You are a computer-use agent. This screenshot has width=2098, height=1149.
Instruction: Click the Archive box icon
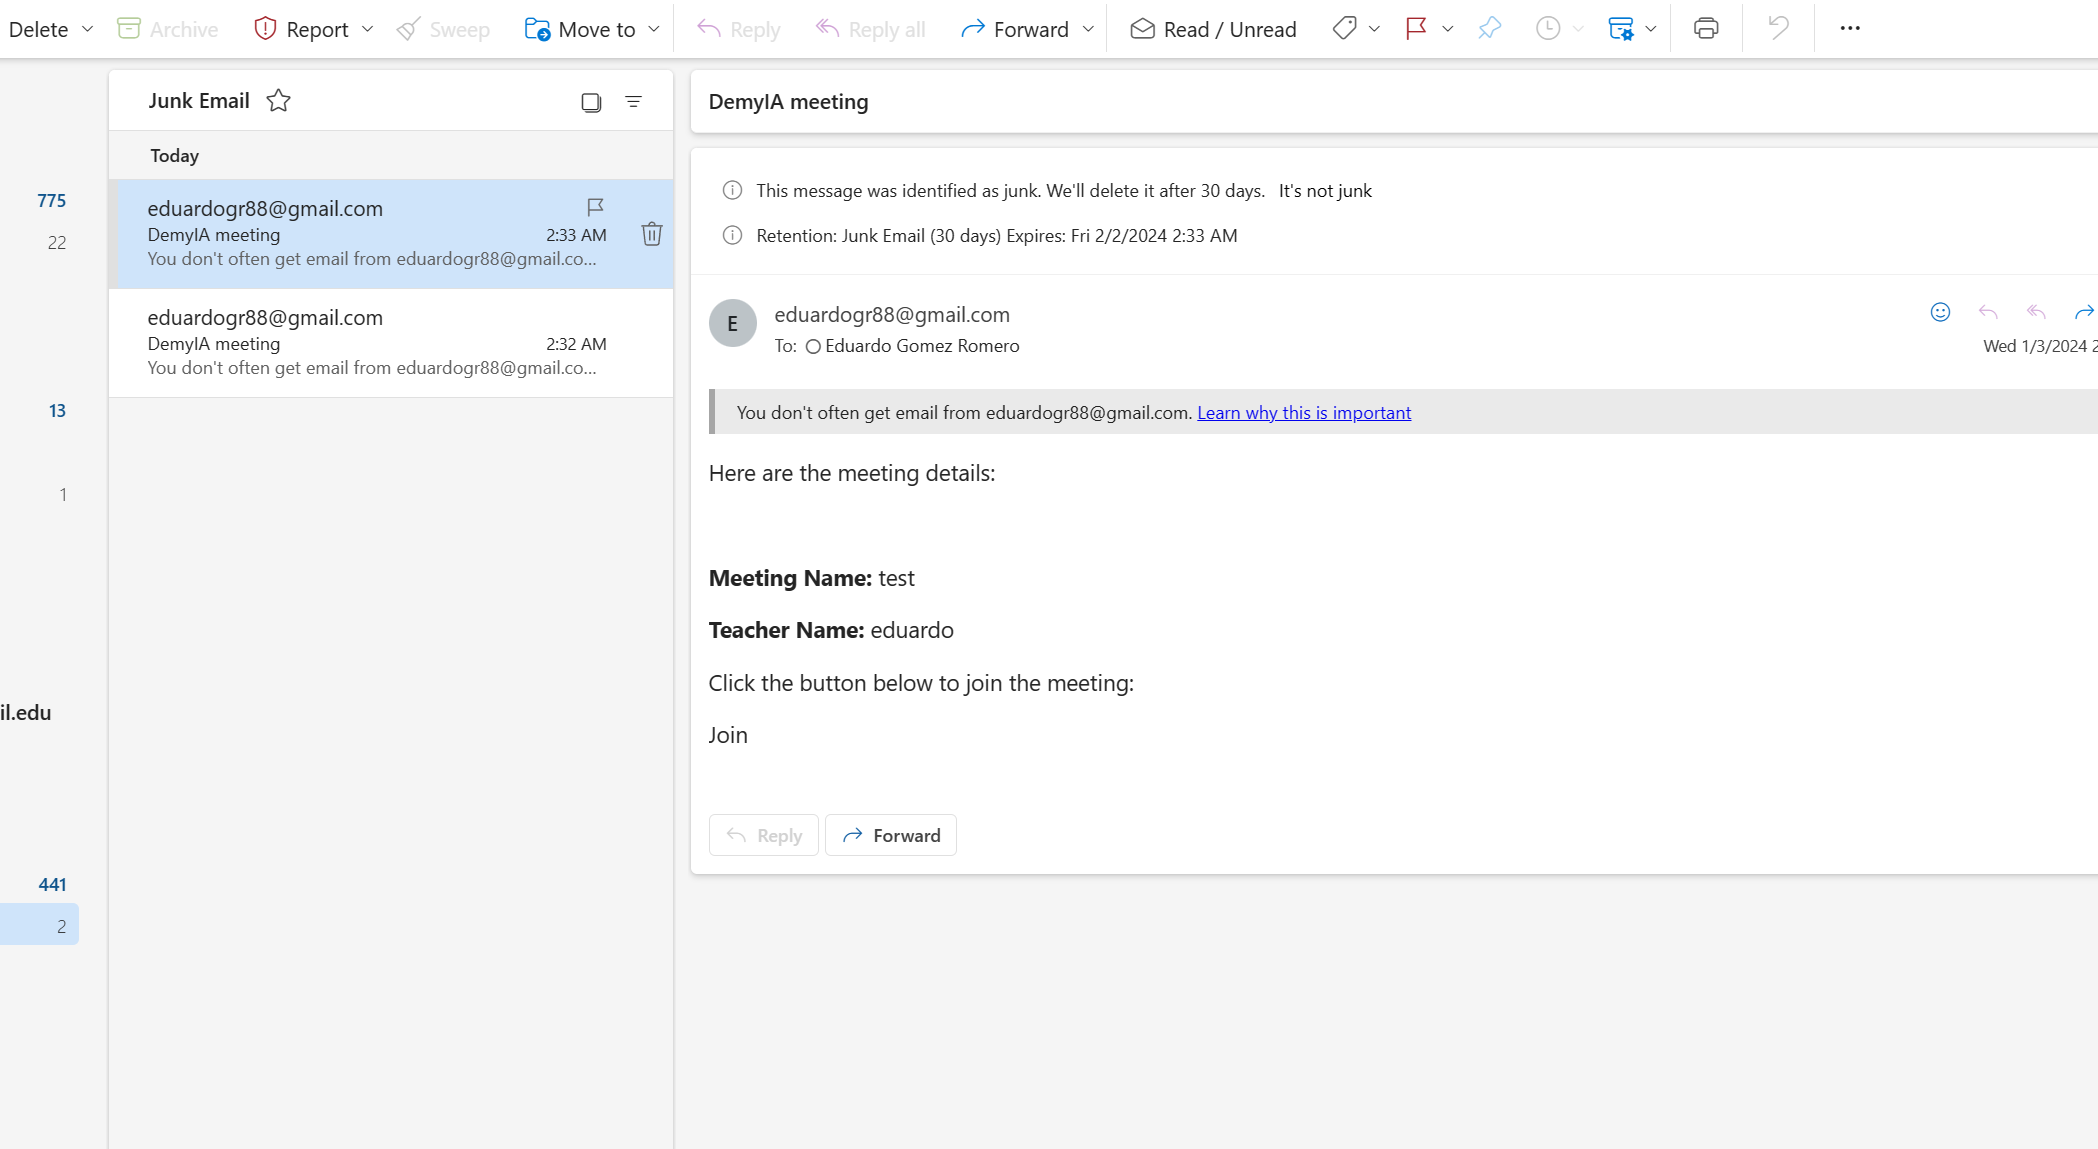click(x=129, y=28)
